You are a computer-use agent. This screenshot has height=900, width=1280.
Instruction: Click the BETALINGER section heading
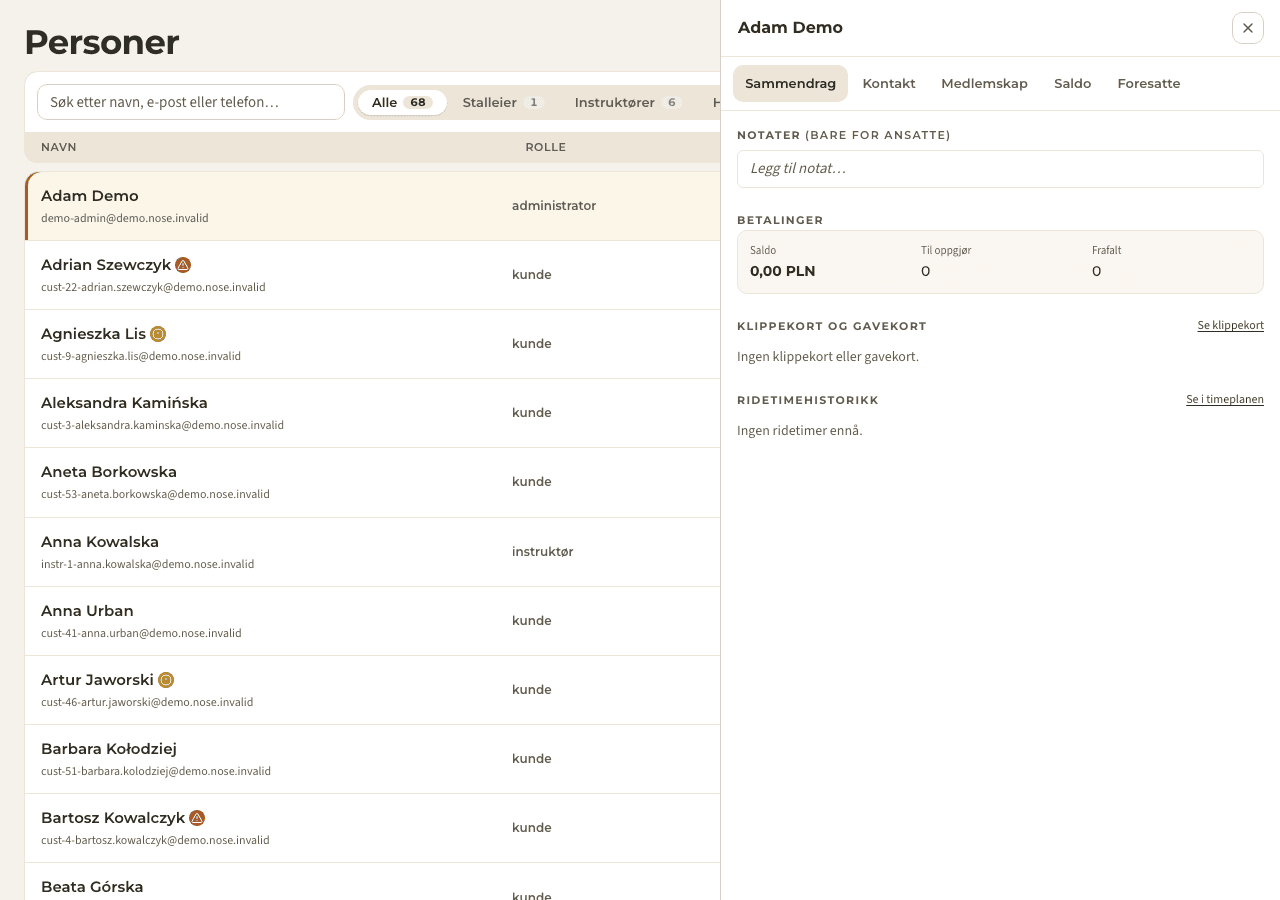pyautogui.click(x=780, y=220)
